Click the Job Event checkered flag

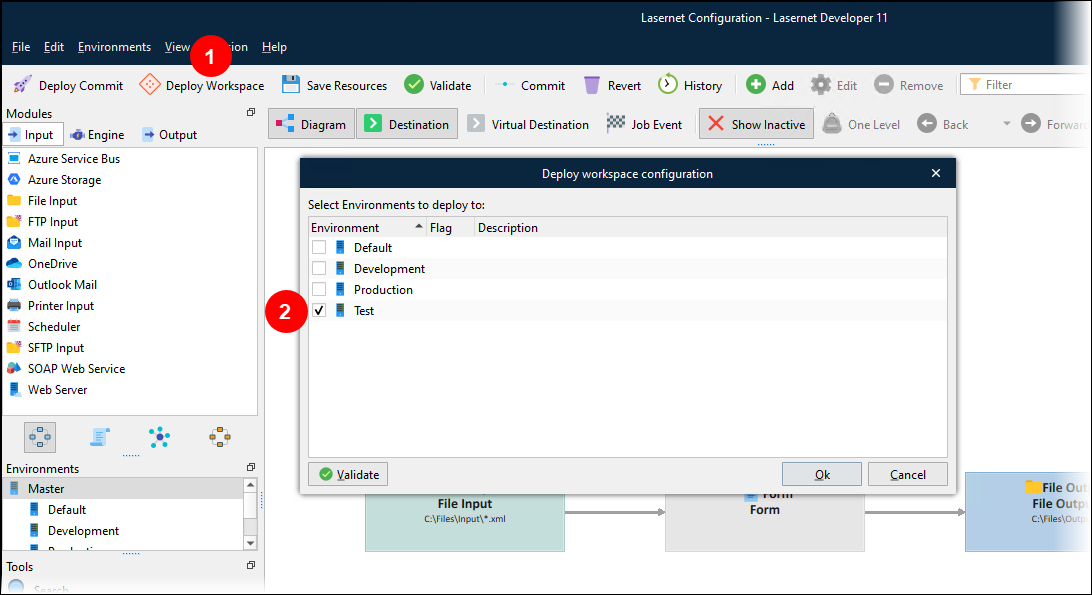(616, 123)
